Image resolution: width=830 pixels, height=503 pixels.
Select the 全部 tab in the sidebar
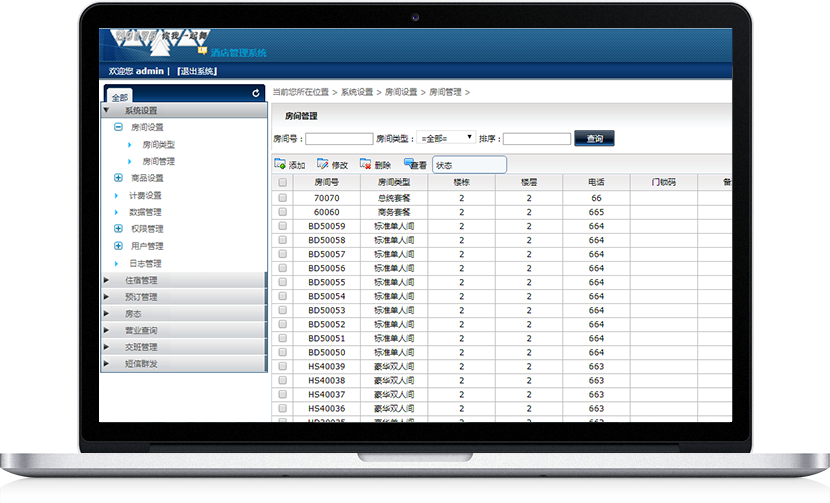[x=120, y=97]
